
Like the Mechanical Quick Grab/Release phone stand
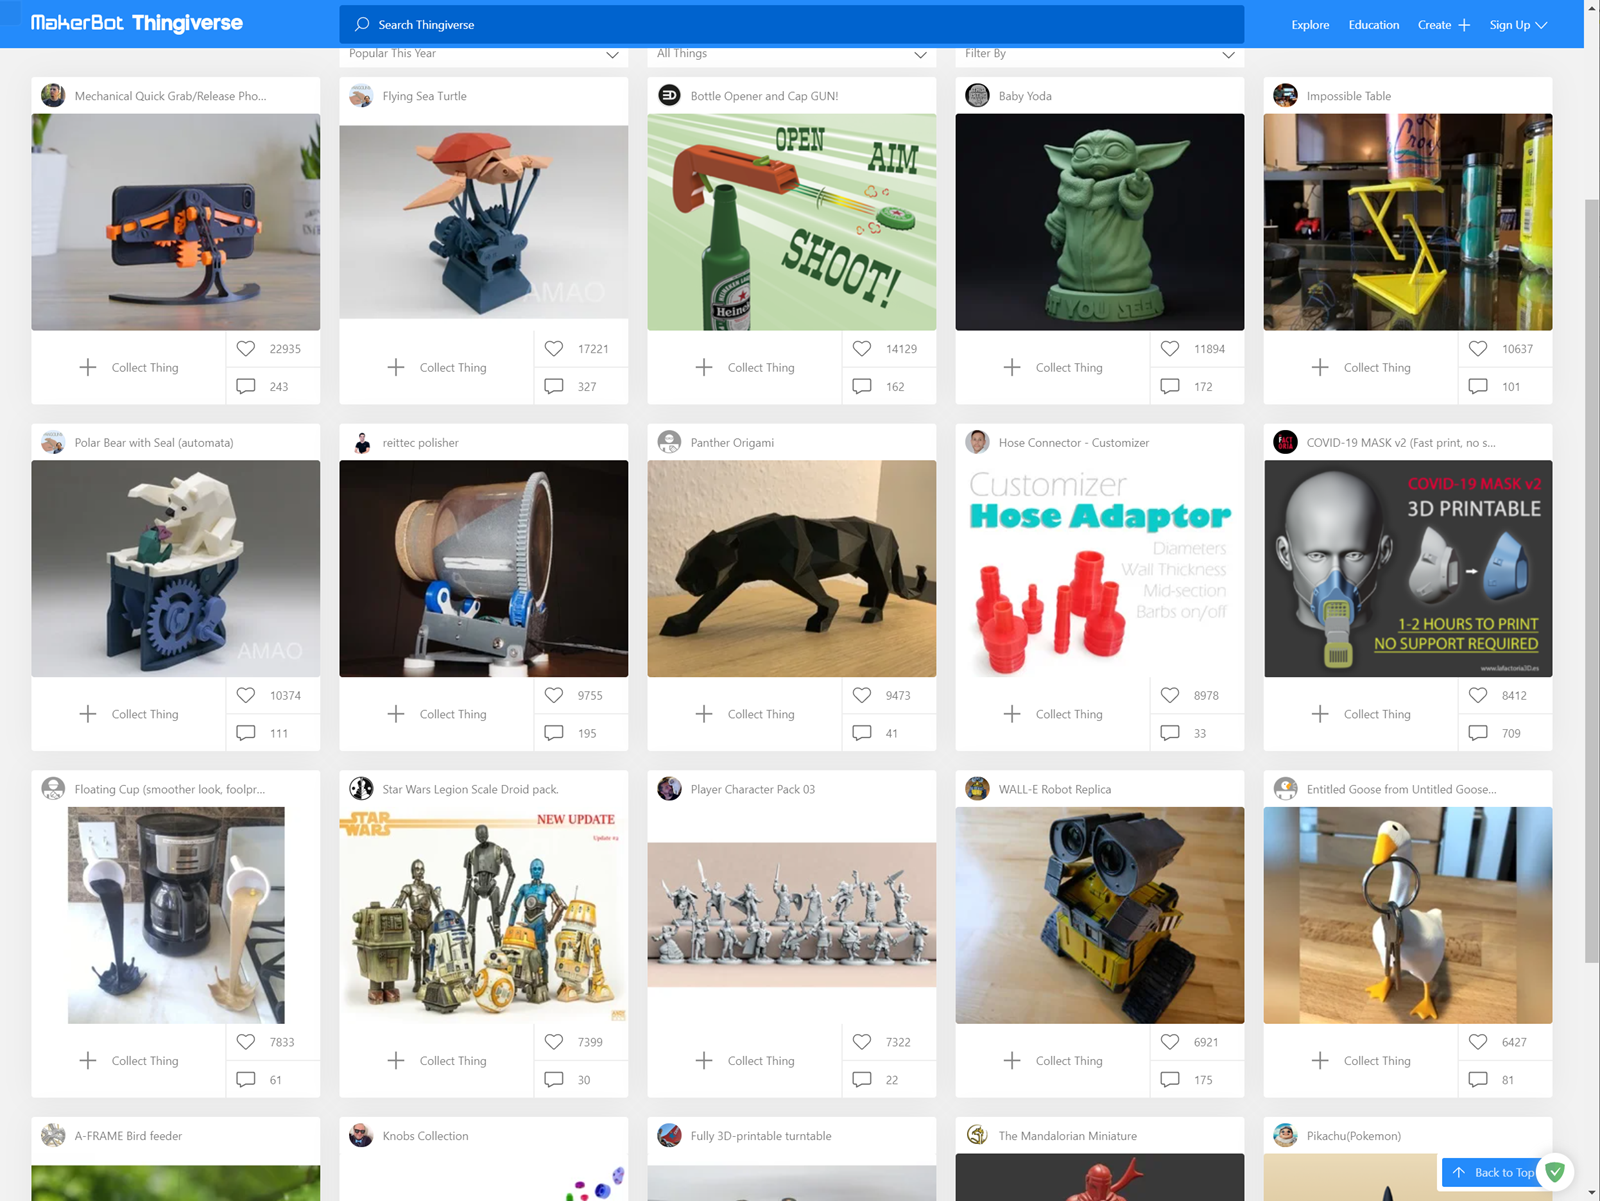click(246, 349)
